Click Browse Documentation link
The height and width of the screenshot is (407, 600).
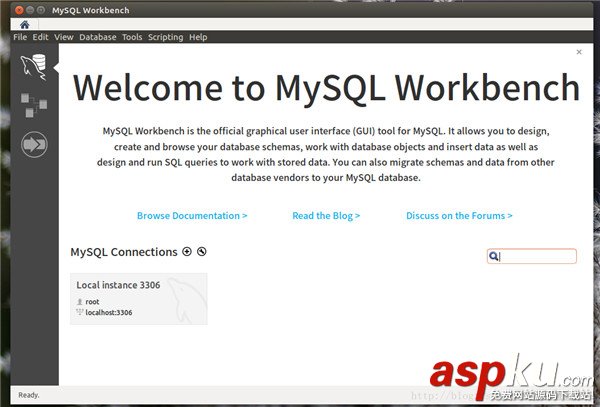tap(192, 216)
